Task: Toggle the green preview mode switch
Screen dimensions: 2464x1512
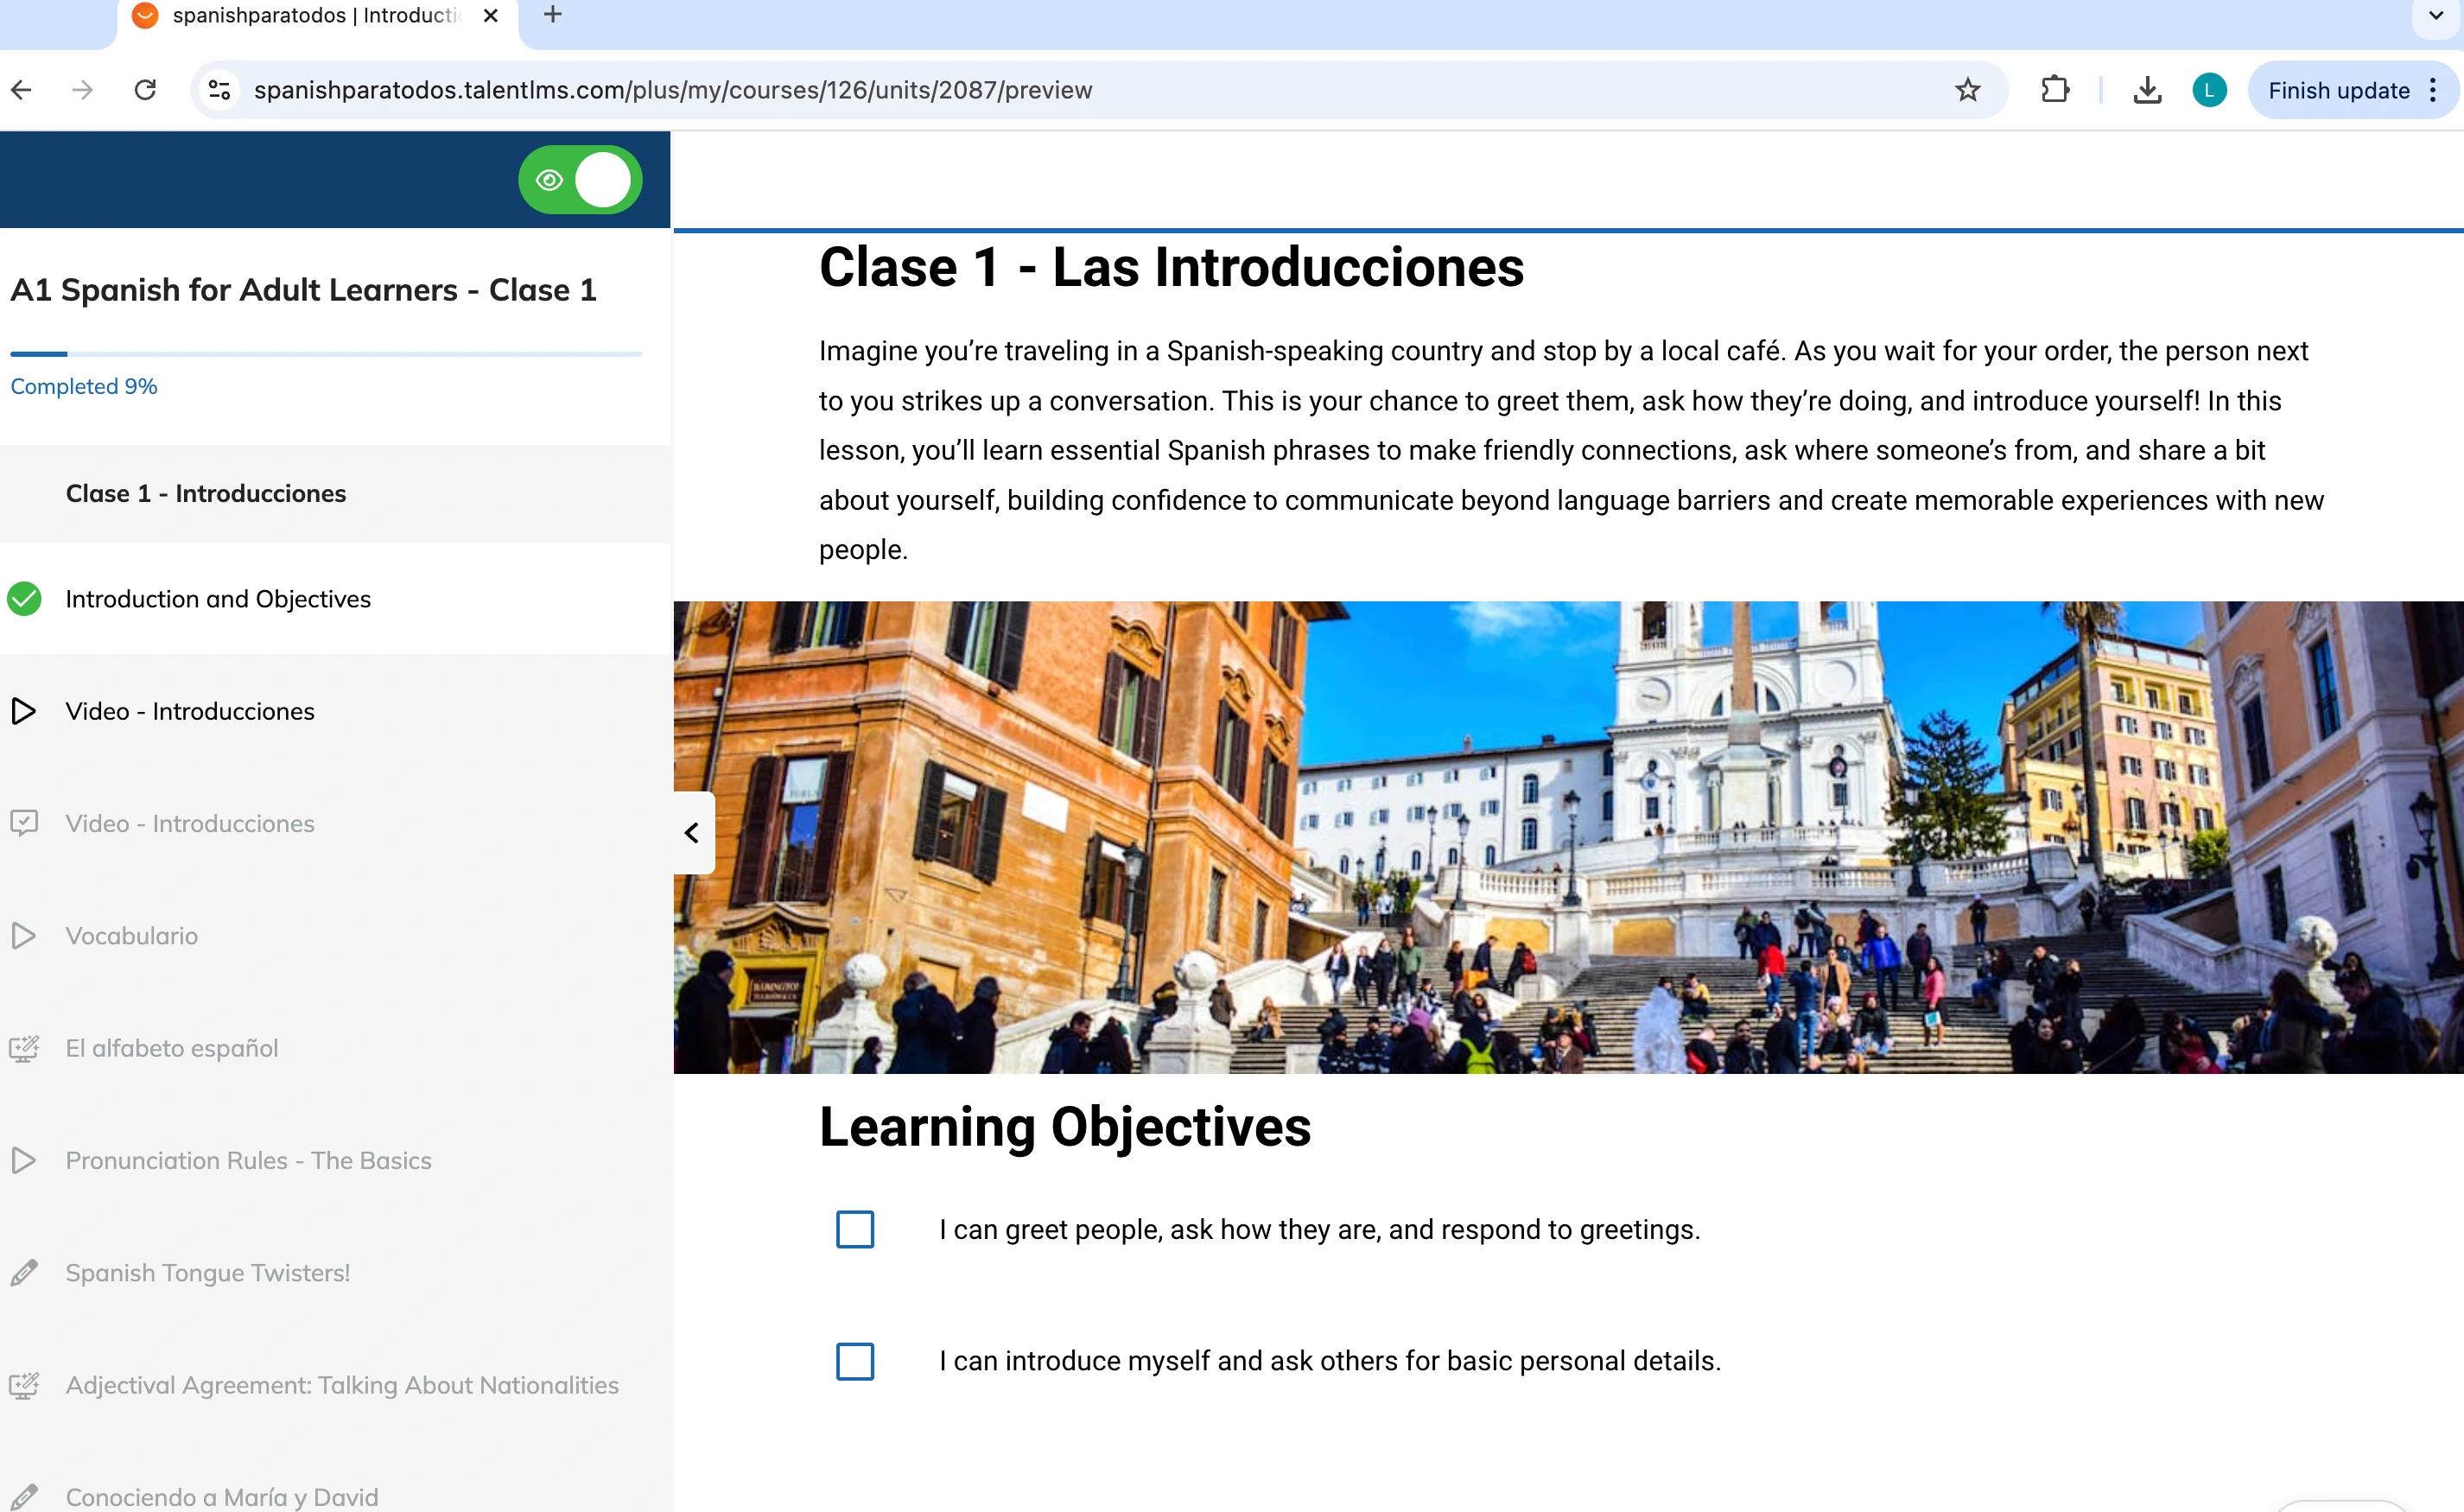Action: click(x=580, y=180)
